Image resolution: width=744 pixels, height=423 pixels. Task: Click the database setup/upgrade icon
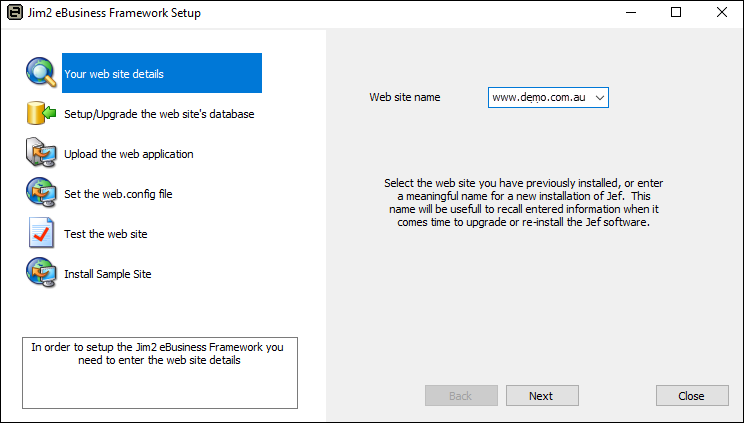pos(41,113)
